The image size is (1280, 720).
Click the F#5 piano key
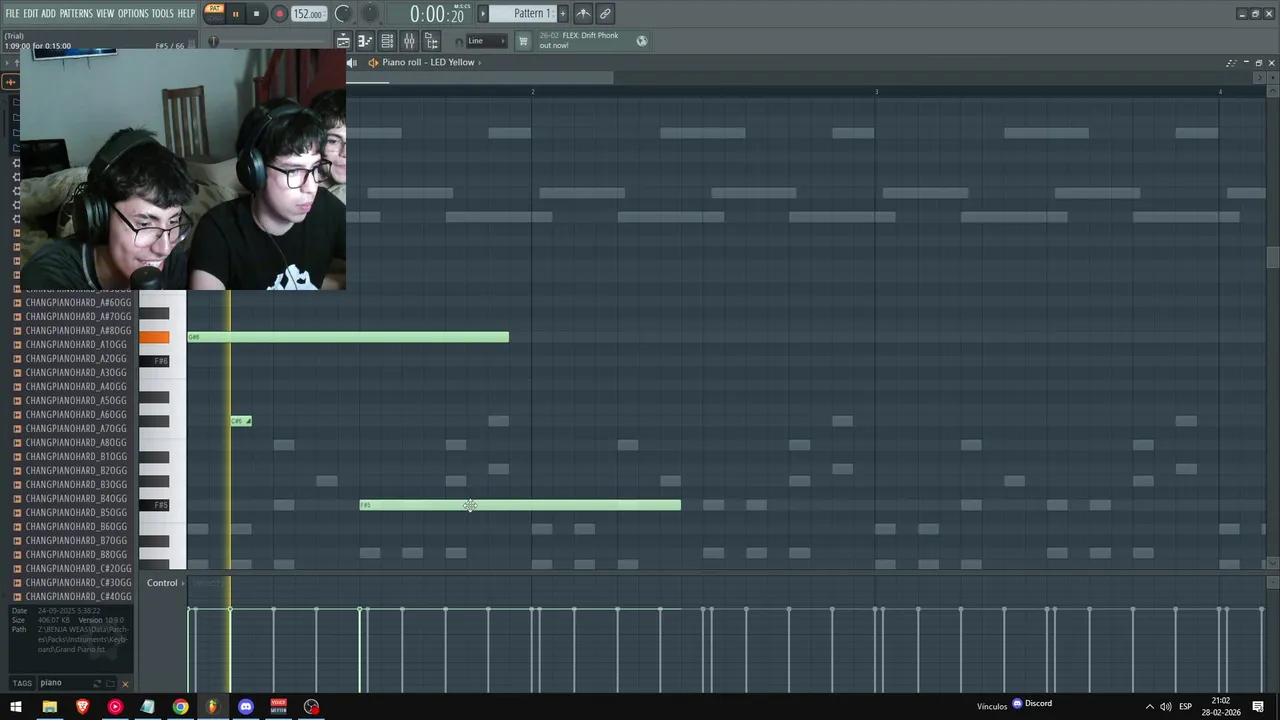[x=154, y=505]
